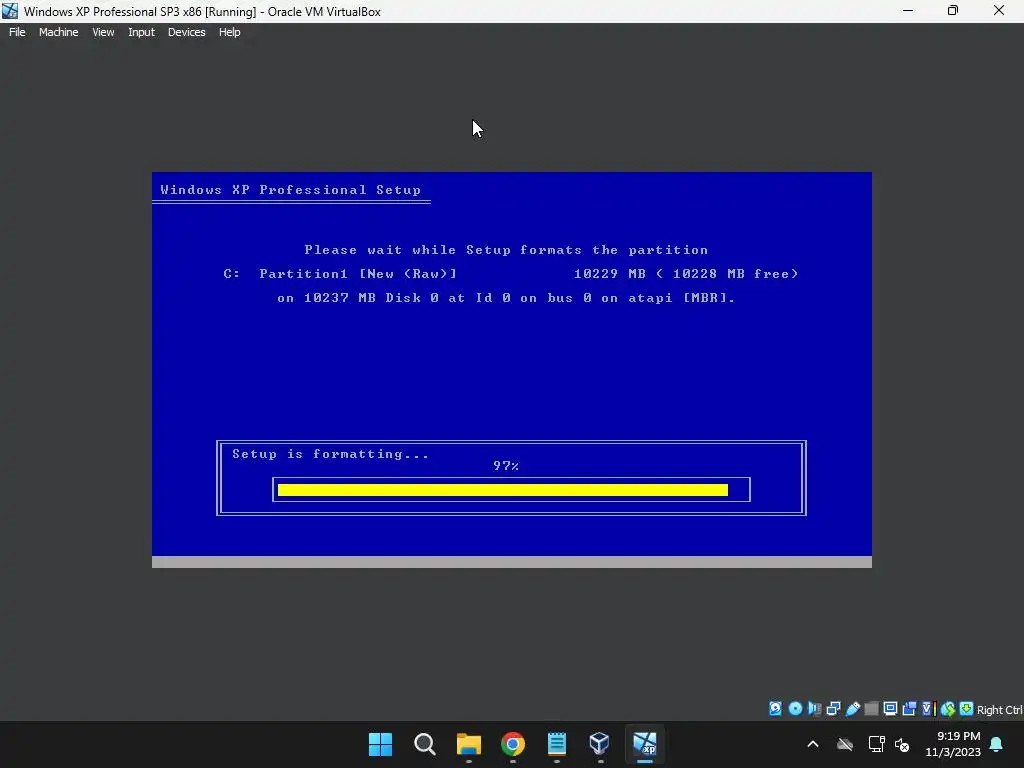Image resolution: width=1024 pixels, height=768 pixels.
Task: Close the VirtualBox VM window
Action: click(999, 11)
